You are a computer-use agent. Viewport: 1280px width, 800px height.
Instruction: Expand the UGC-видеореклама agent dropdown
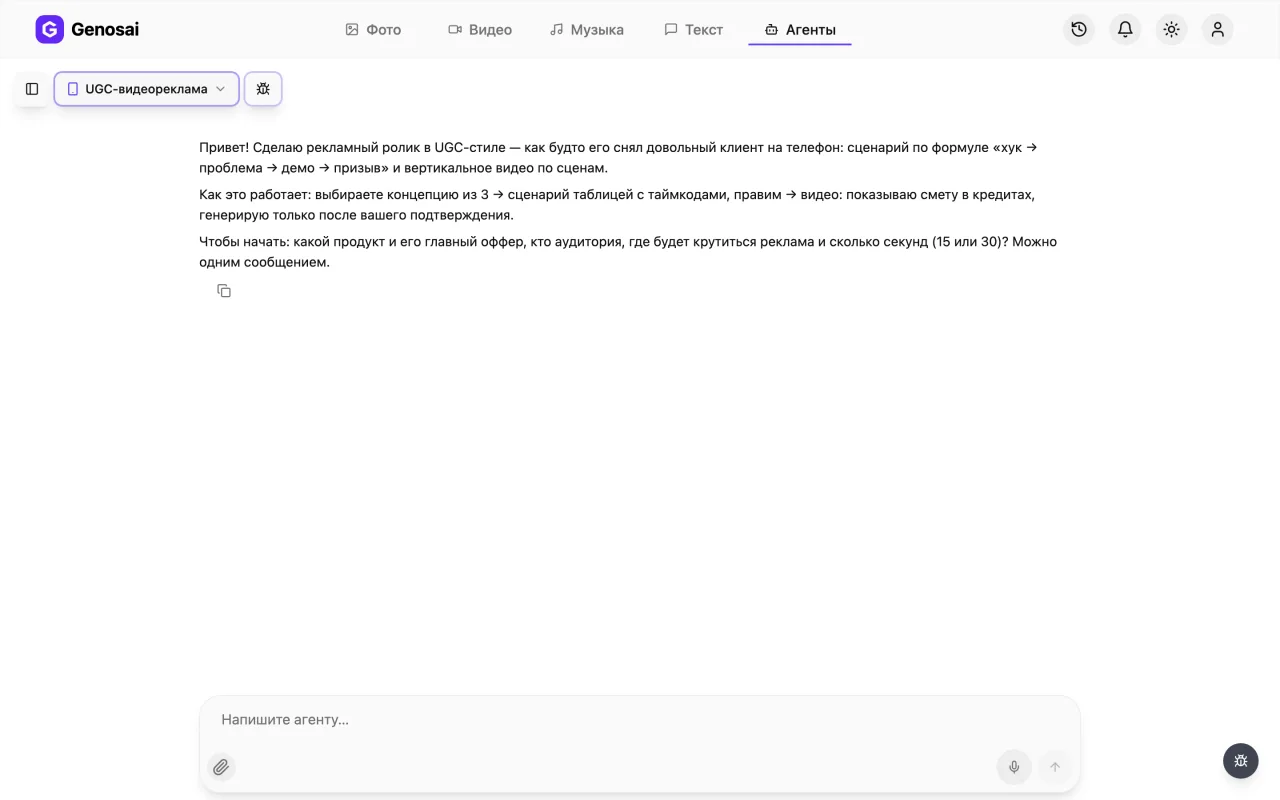click(x=147, y=89)
